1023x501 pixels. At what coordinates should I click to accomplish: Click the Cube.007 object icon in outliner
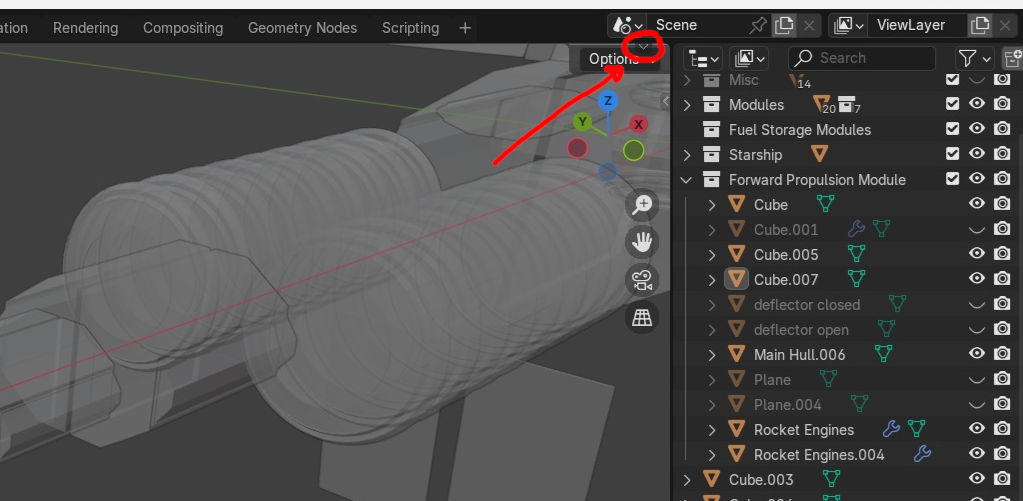(737, 279)
